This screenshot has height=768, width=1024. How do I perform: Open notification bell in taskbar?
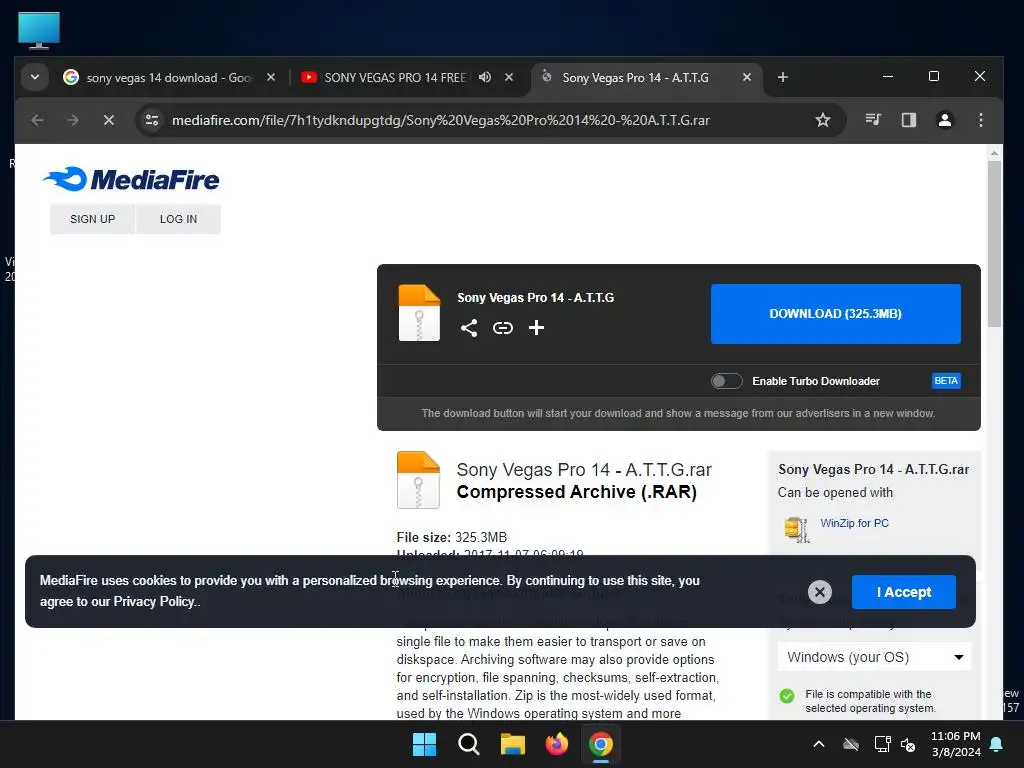coord(997,744)
